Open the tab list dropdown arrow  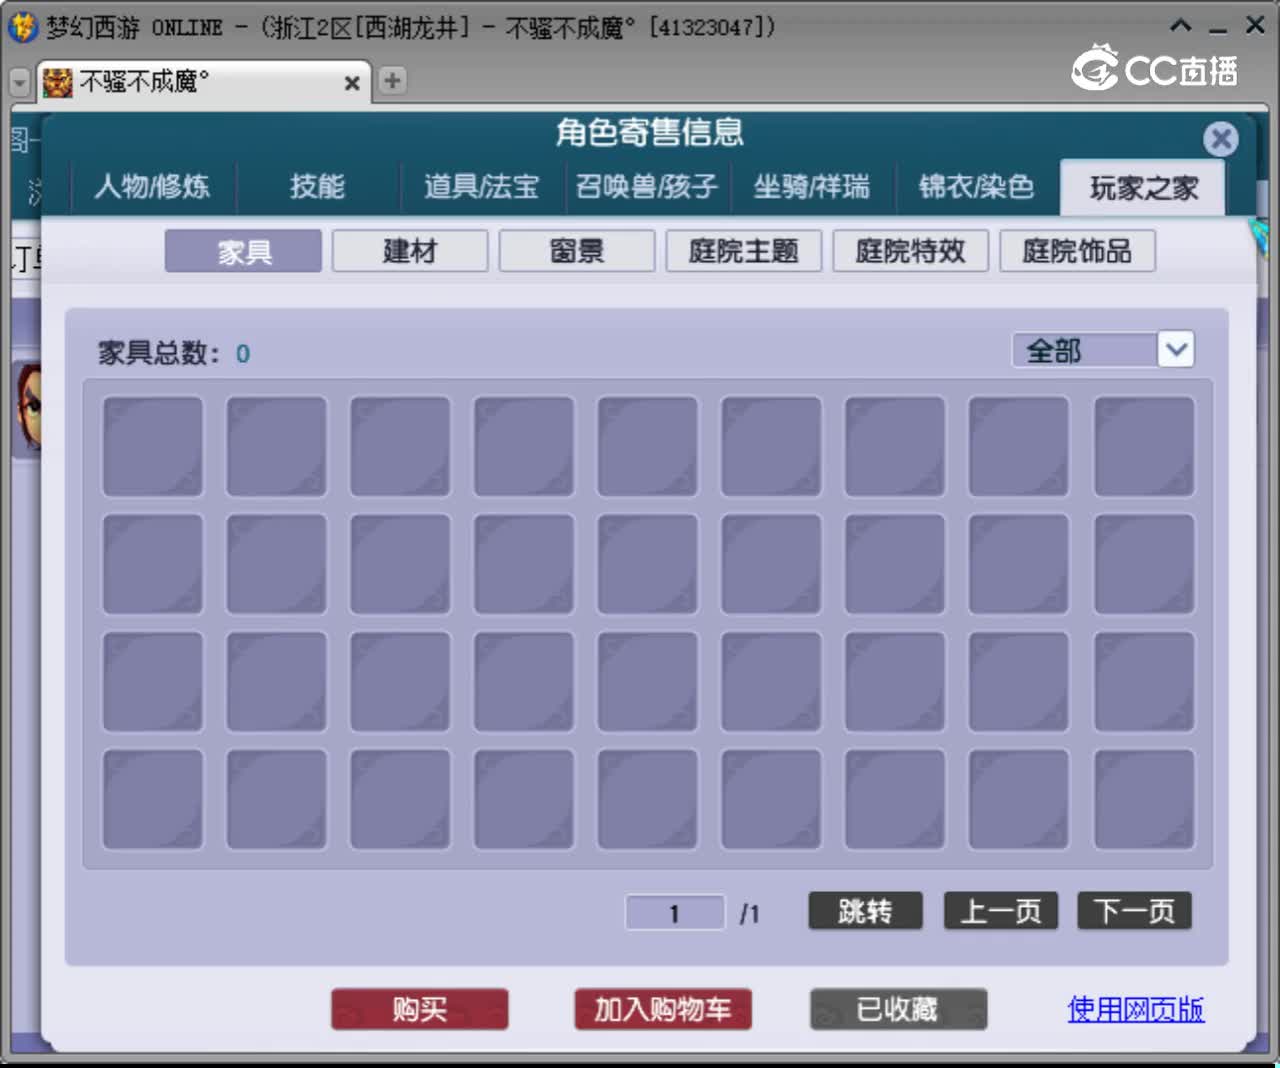[x=19, y=82]
